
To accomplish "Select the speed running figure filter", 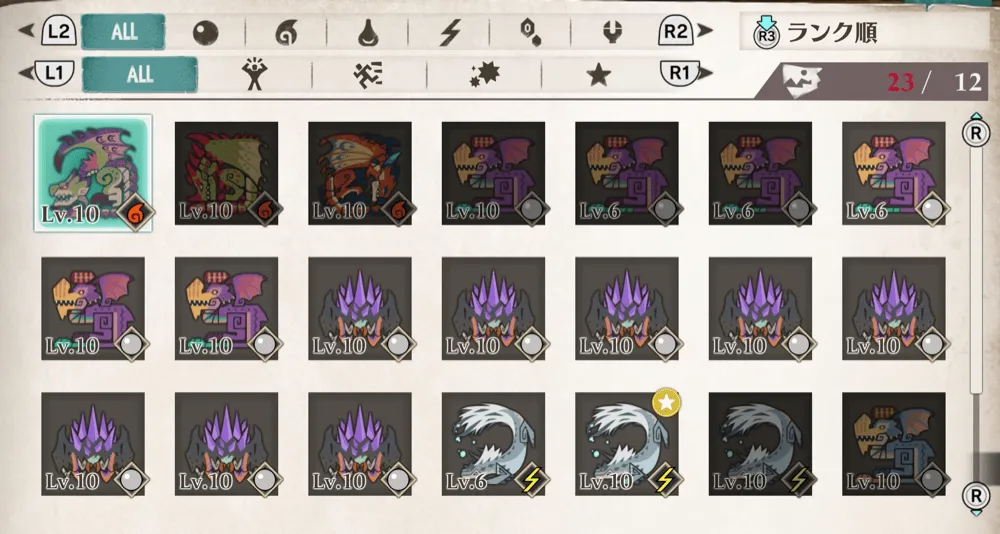I will pyautogui.click(x=368, y=74).
